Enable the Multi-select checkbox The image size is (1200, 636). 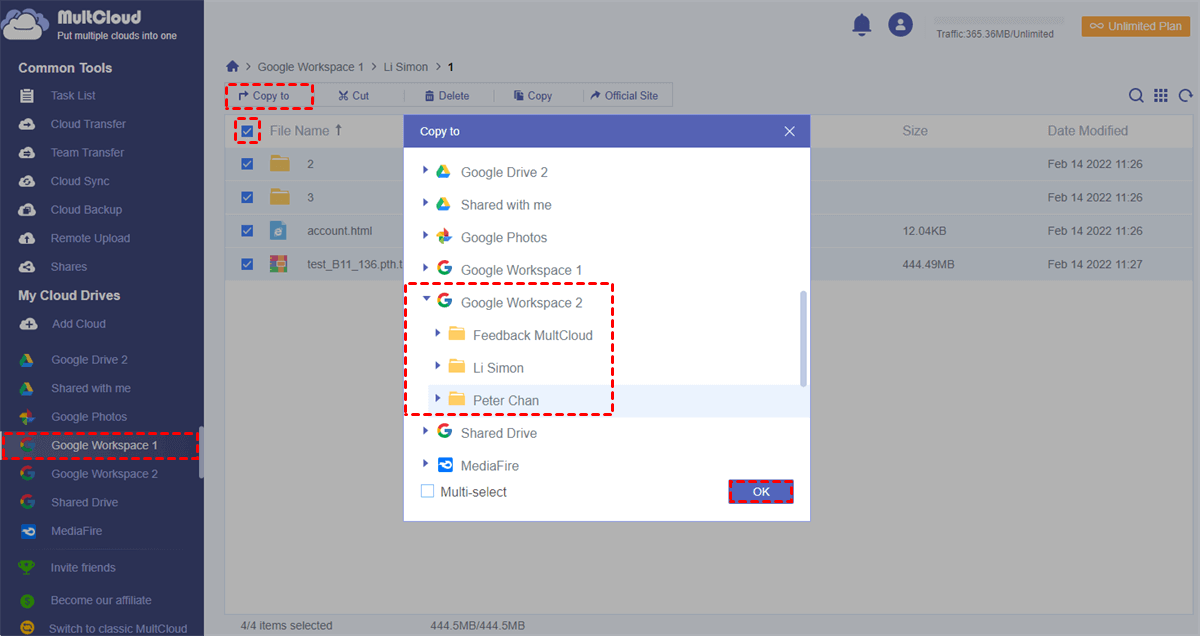427,492
